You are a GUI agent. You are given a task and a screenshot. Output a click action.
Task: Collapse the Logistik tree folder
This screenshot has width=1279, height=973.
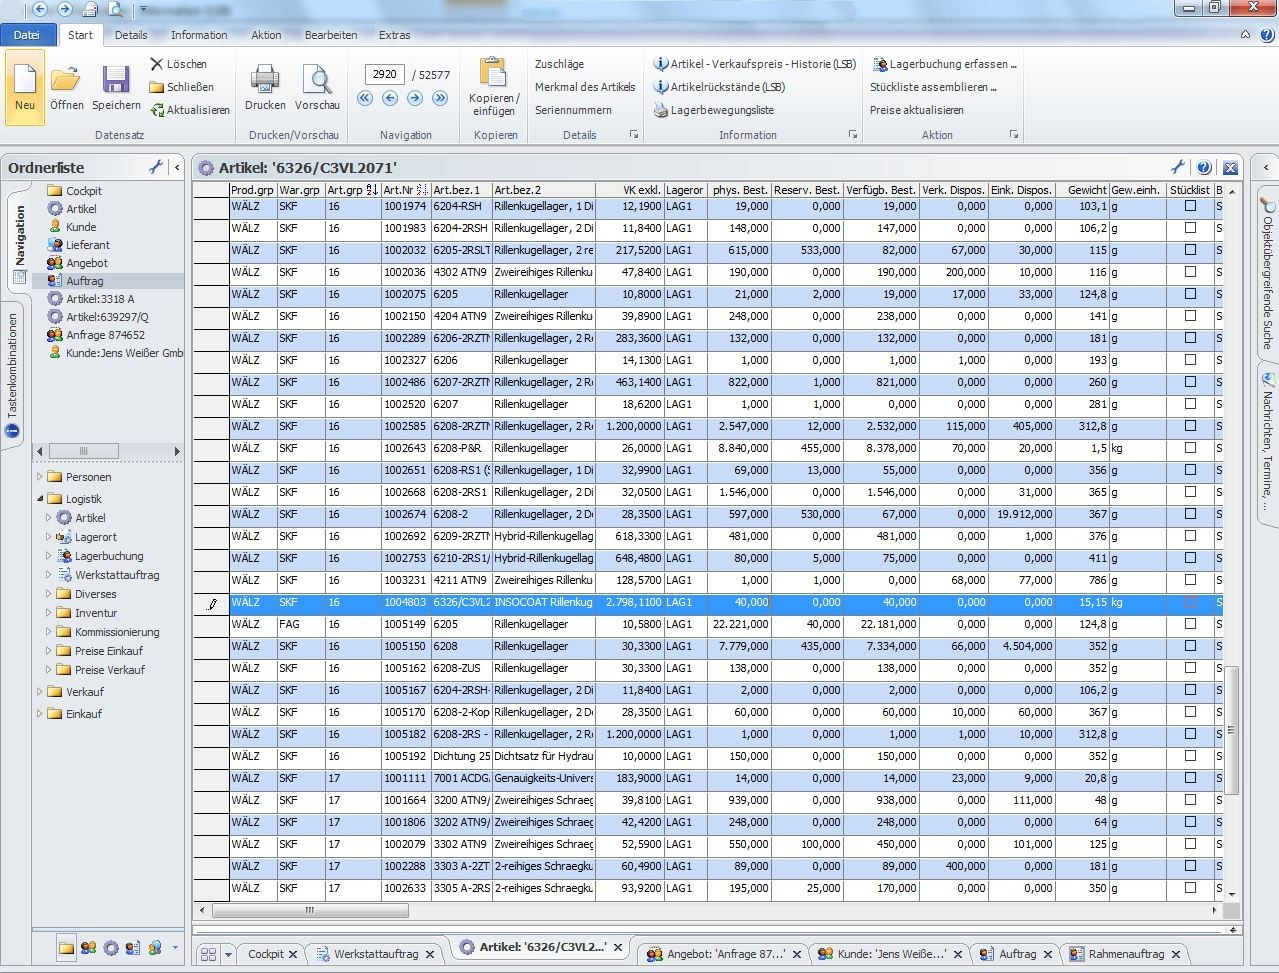tap(41, 498)
